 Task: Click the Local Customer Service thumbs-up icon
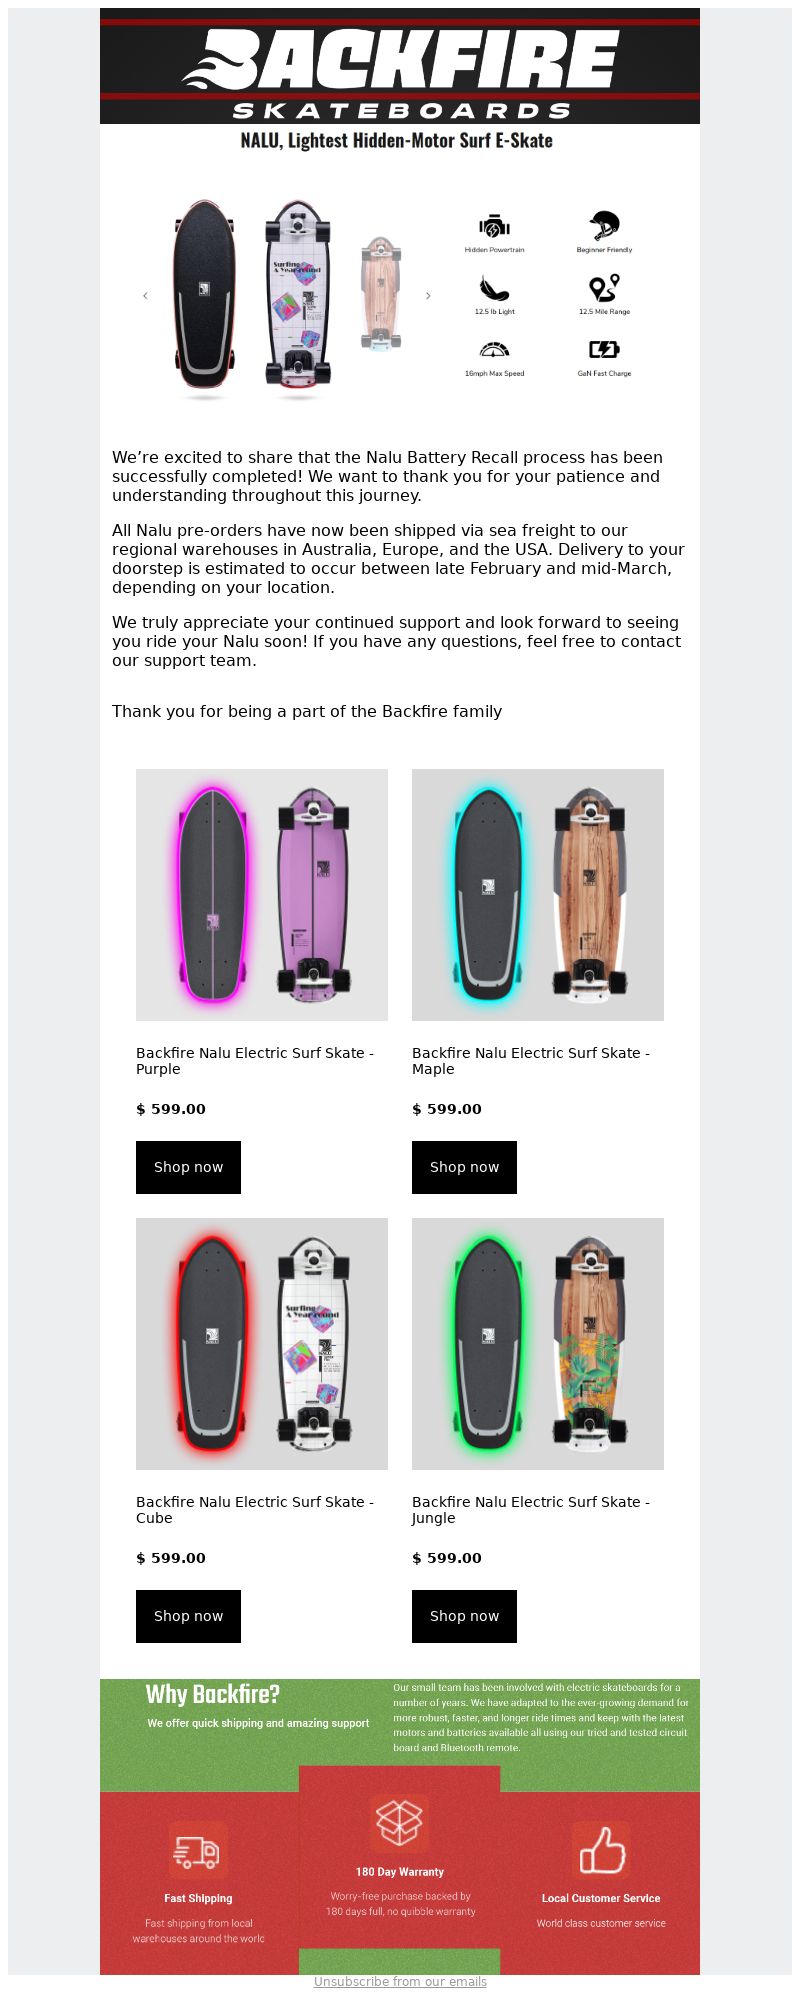point(601,1851)
